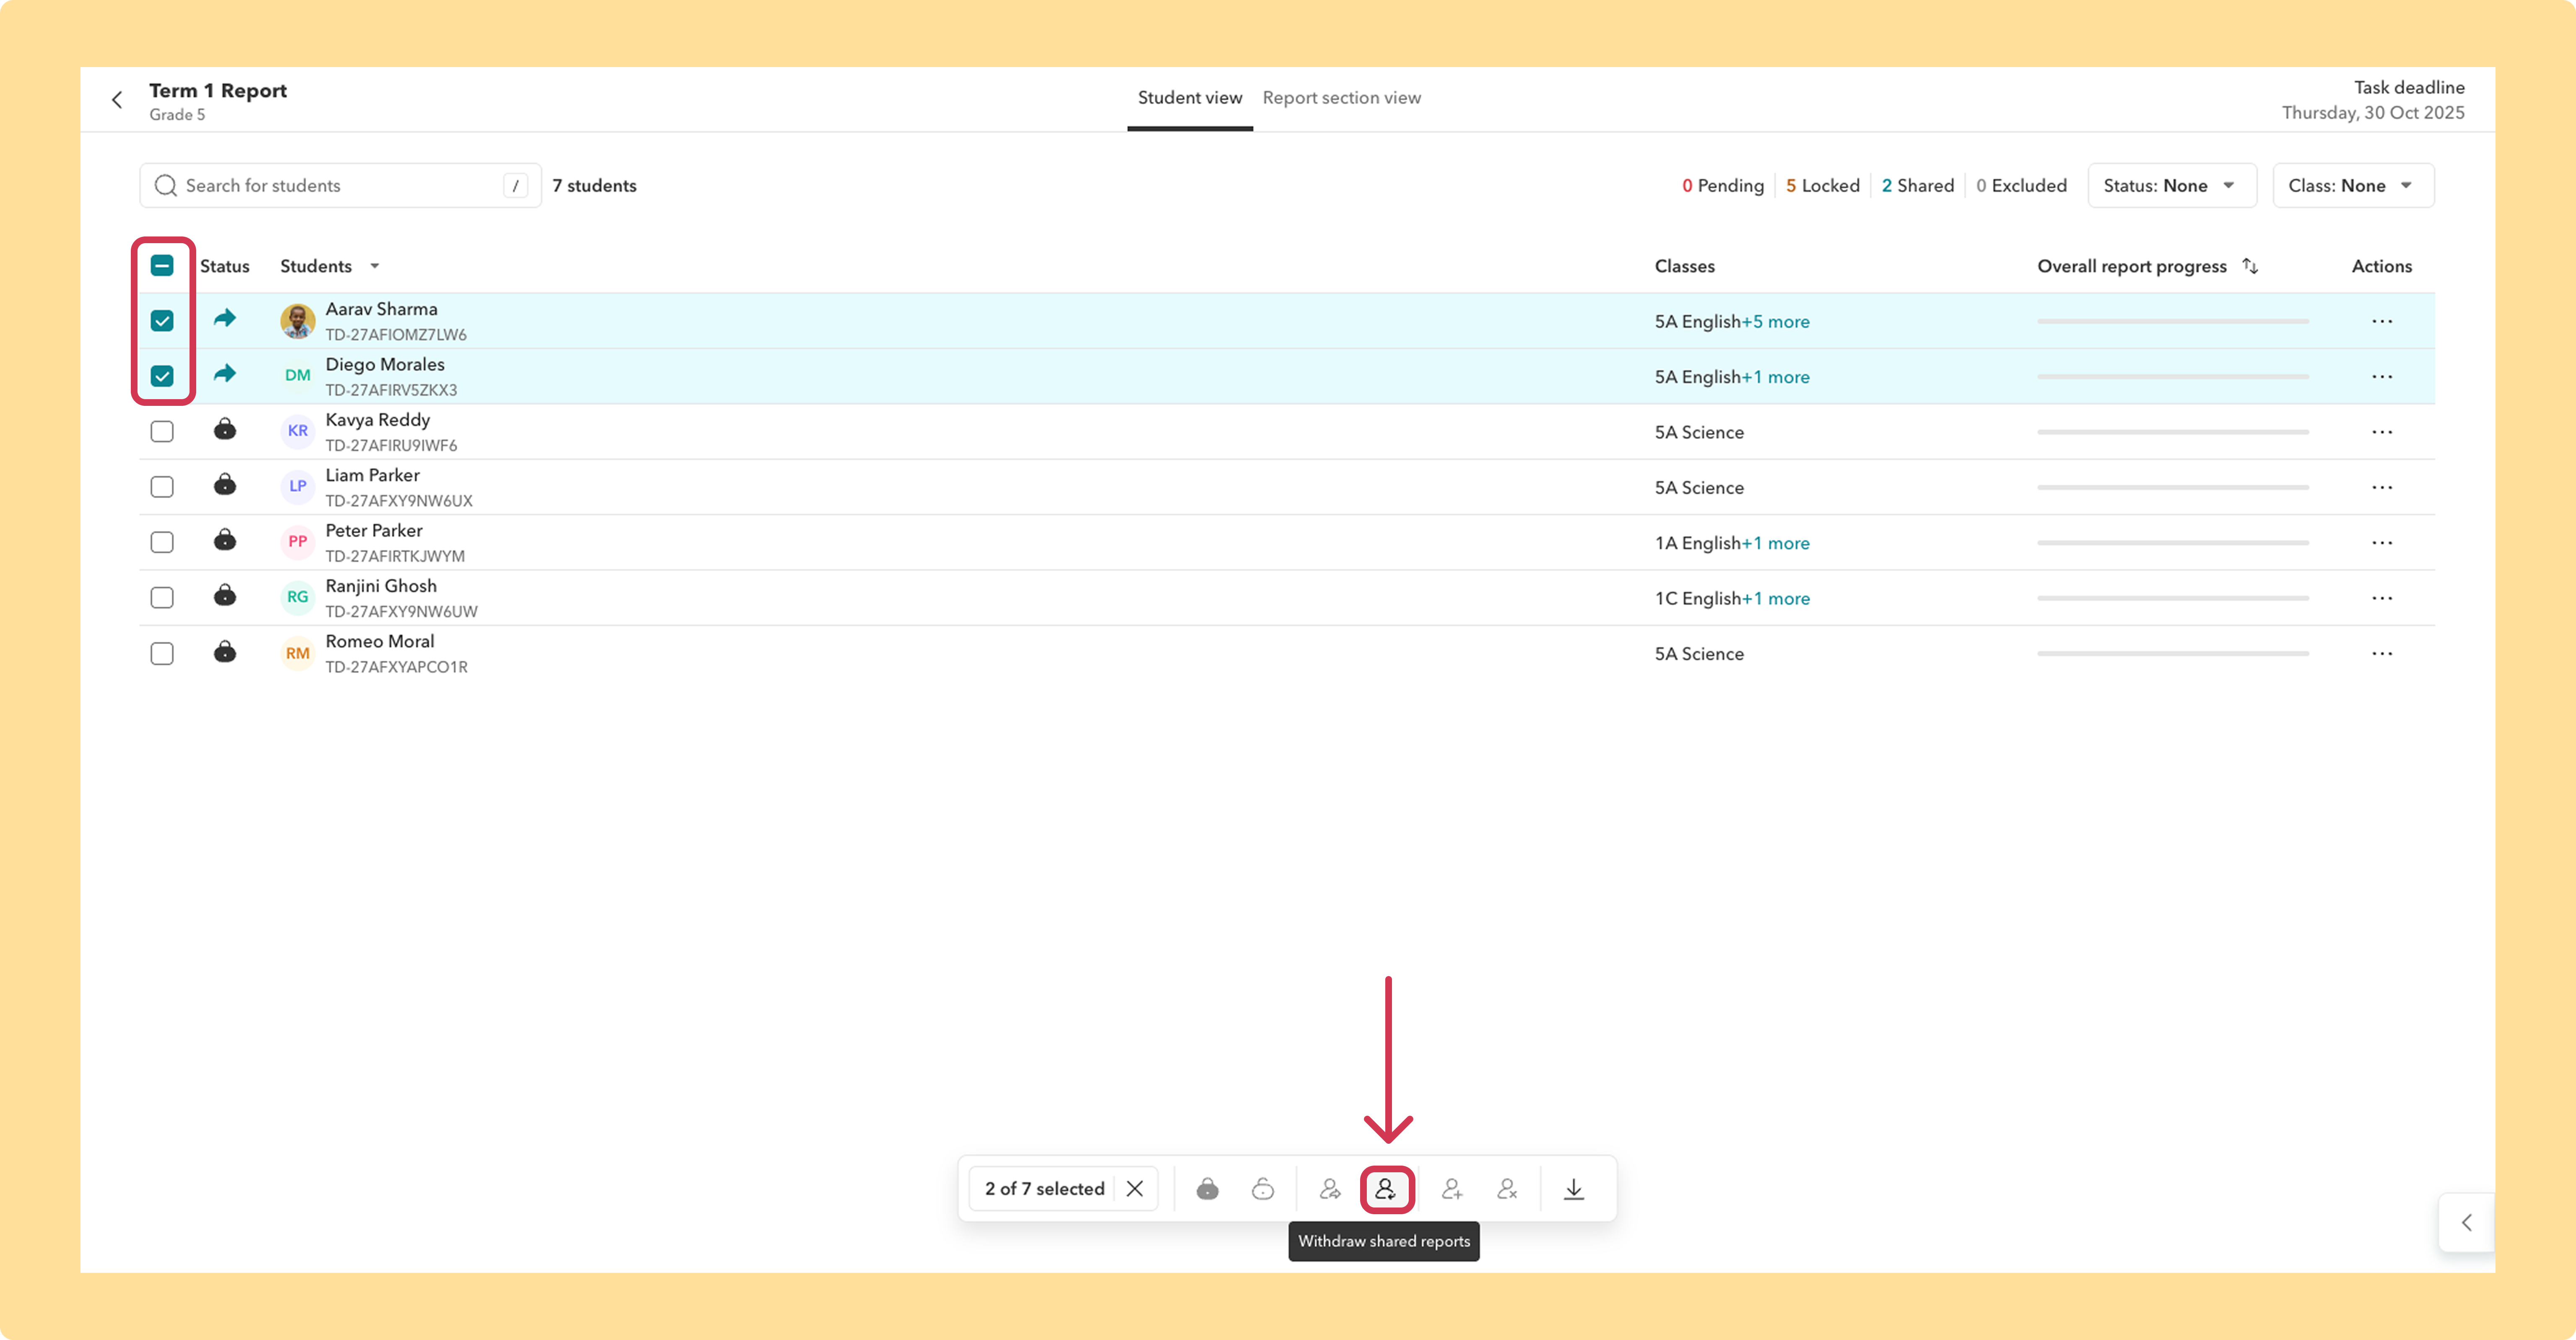
Task: Open the Status: None filter dropdown
Action: [x=2172, y=186]
